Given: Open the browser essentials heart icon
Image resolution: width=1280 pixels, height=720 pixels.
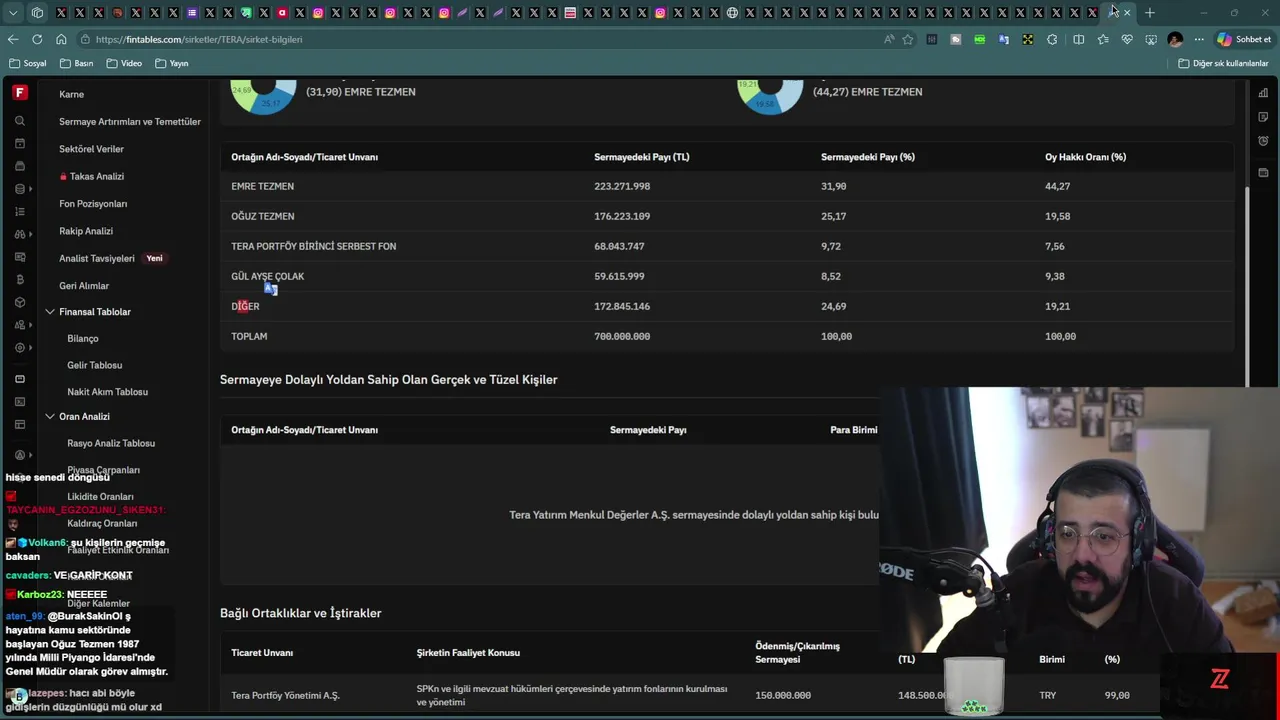Looking at the screenshot, I should coord(1127,39).
